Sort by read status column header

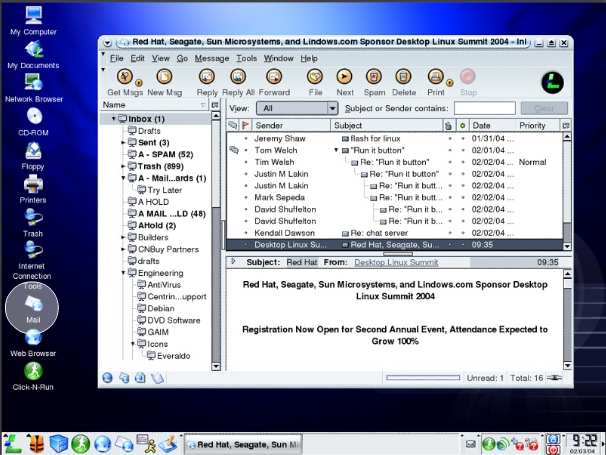(x=462, y=125)
